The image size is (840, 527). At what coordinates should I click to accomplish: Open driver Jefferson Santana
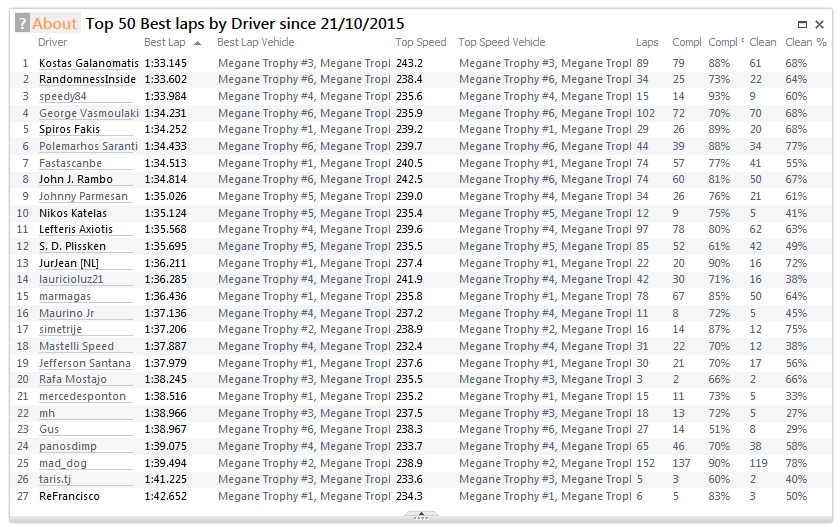pos(85,364)
